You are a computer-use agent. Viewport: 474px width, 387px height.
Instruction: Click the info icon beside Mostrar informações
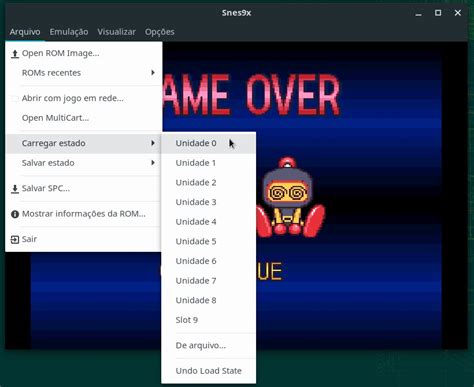(15, 214)
